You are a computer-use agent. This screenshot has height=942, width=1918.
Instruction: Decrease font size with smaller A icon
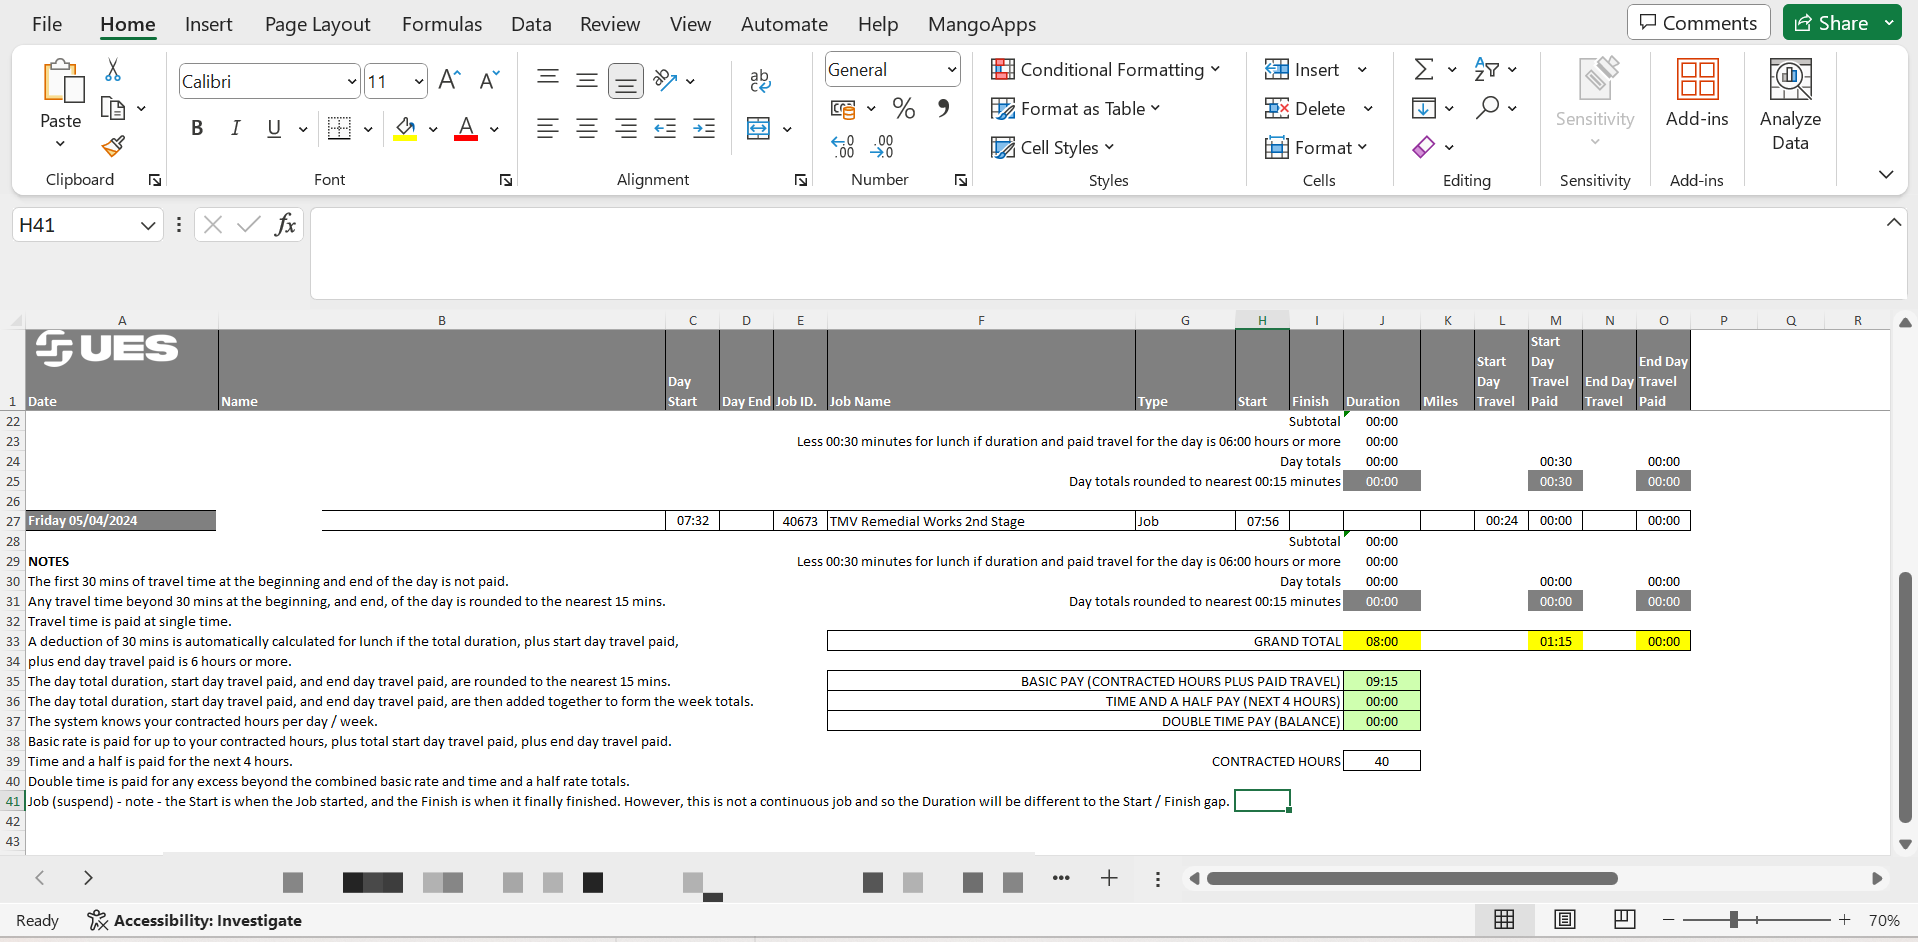(x=489, y=80)
